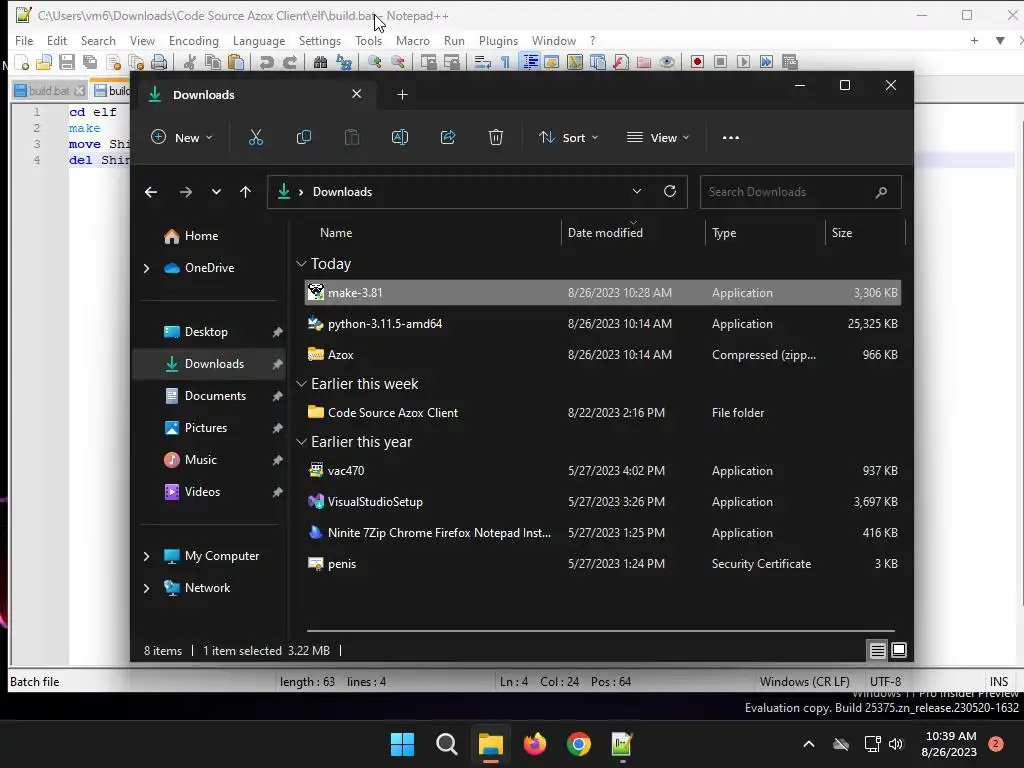Select VisualStudioSetup file
1024x768 pixels.
pyautogui.click(x=602, y=502)
